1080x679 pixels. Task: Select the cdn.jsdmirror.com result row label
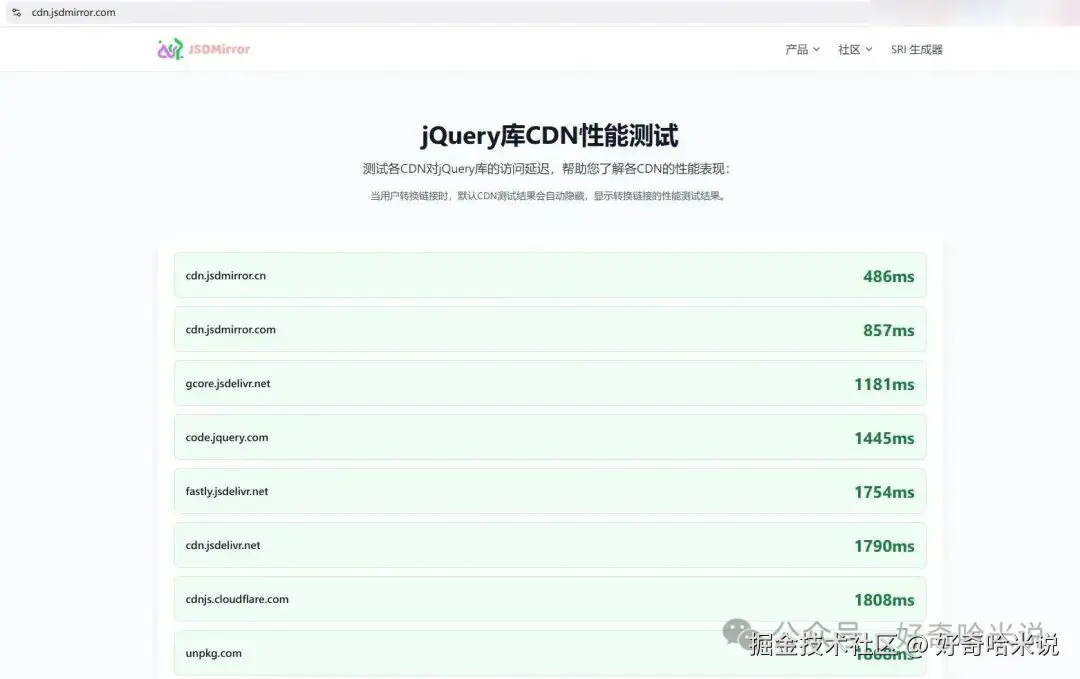coord(230,330)
